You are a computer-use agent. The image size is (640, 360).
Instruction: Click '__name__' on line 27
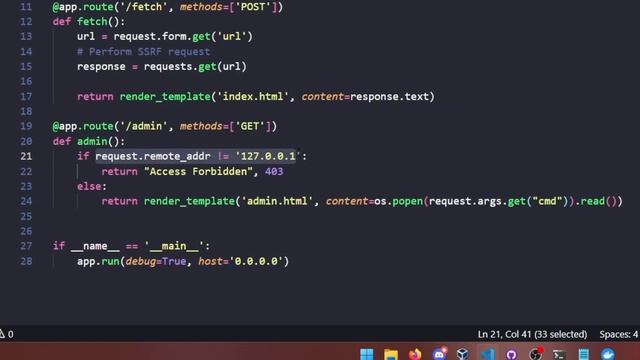click(95, 246)
